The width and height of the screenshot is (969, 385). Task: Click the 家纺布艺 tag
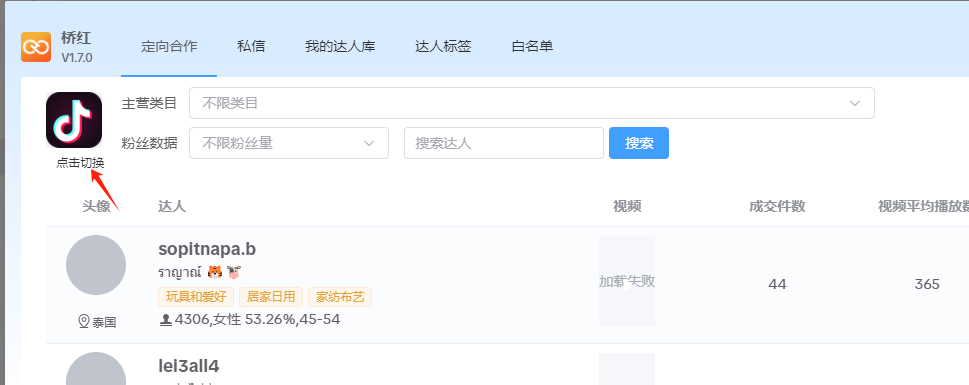point(340,297)
